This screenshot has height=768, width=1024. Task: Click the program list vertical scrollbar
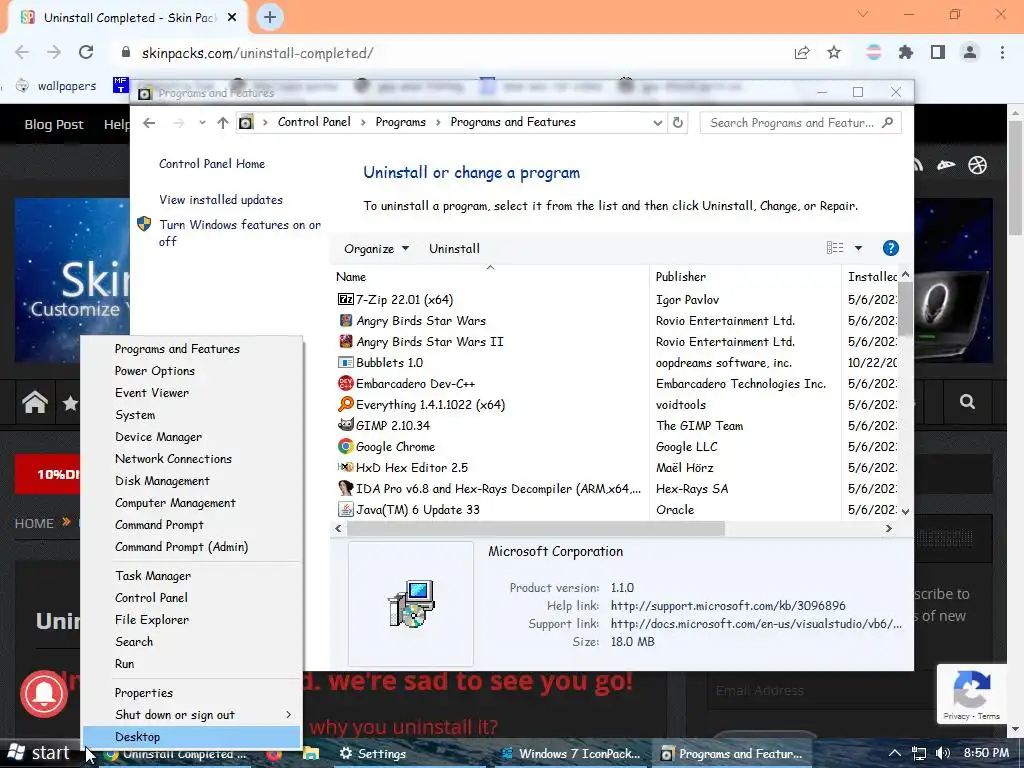[905, 310]
